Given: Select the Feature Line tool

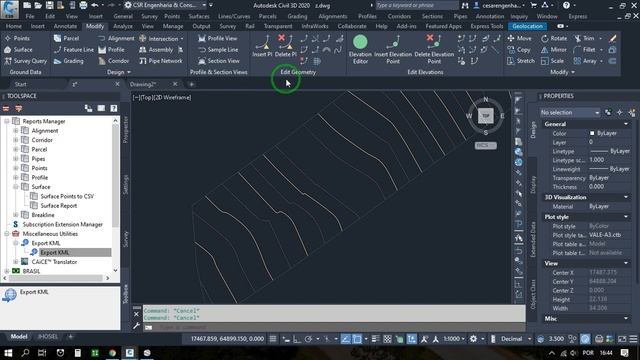Looking at the screenshot, I should point(74,50).
